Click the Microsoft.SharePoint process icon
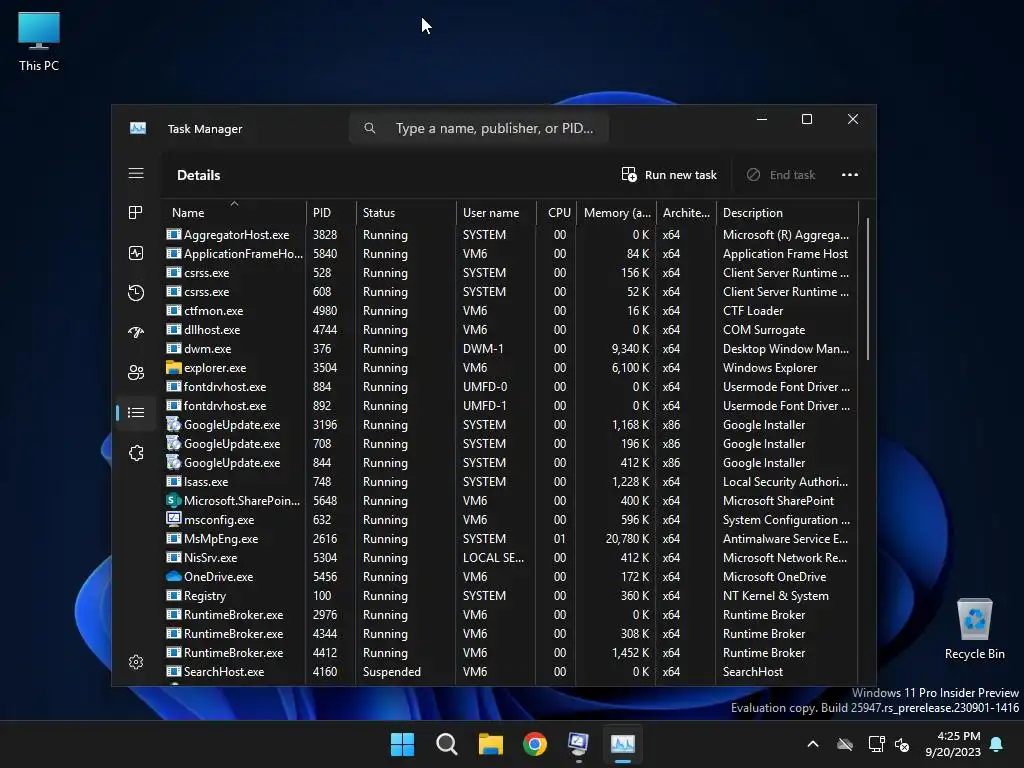1024x768 pixels. click(x=174, y=501)
